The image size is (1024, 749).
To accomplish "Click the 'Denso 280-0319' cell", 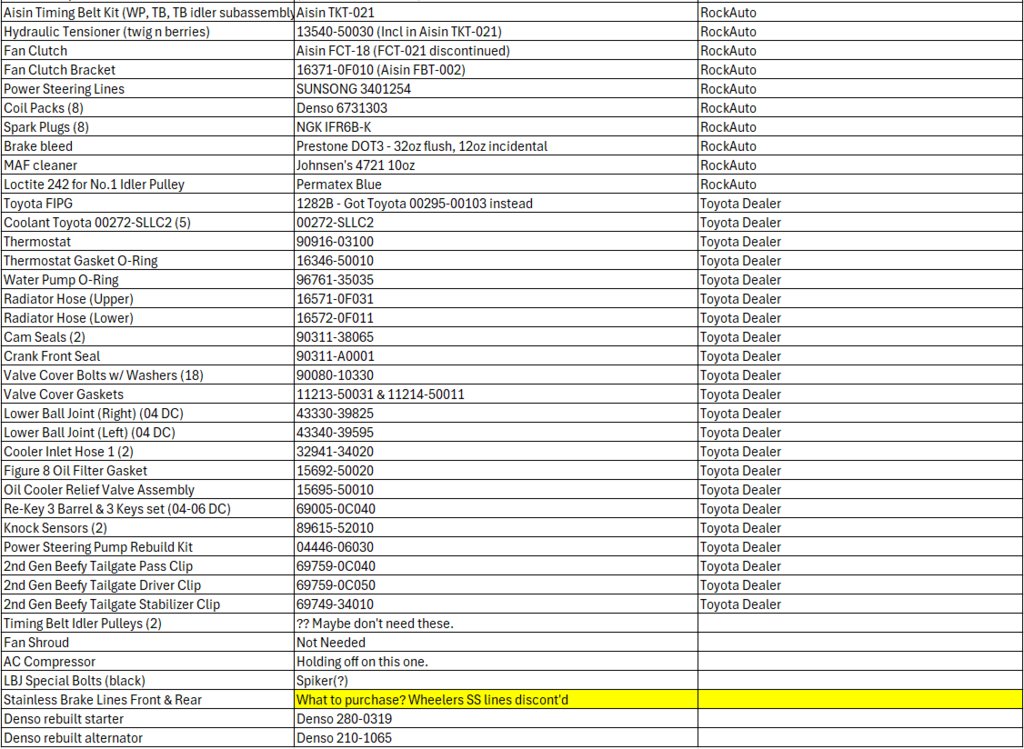I will (x=496, y=718).
